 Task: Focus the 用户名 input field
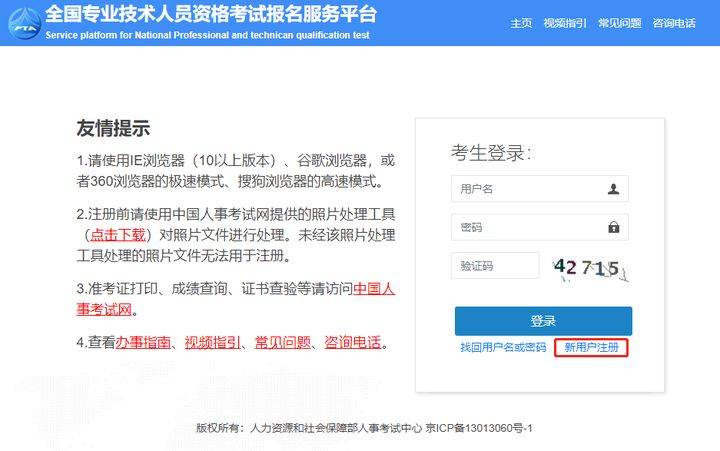click(540, 189)
